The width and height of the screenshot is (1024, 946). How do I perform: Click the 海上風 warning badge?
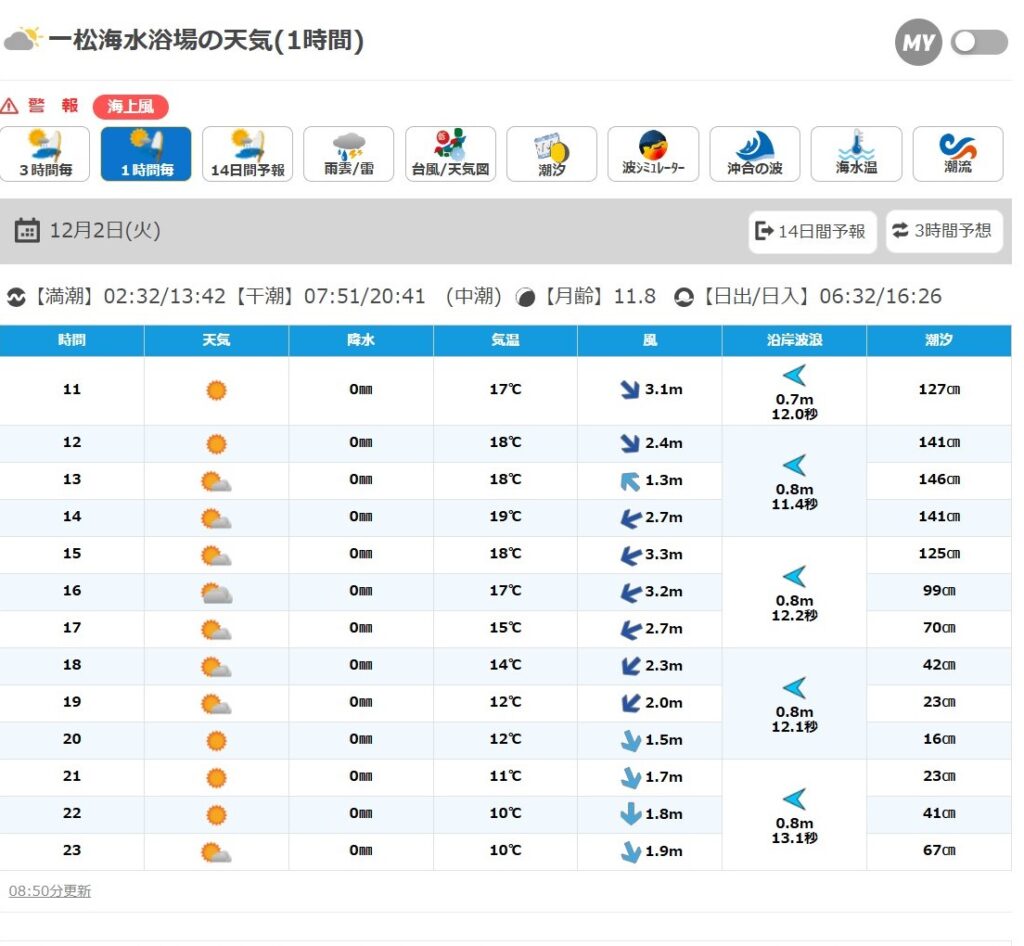[x=130, y=106]
